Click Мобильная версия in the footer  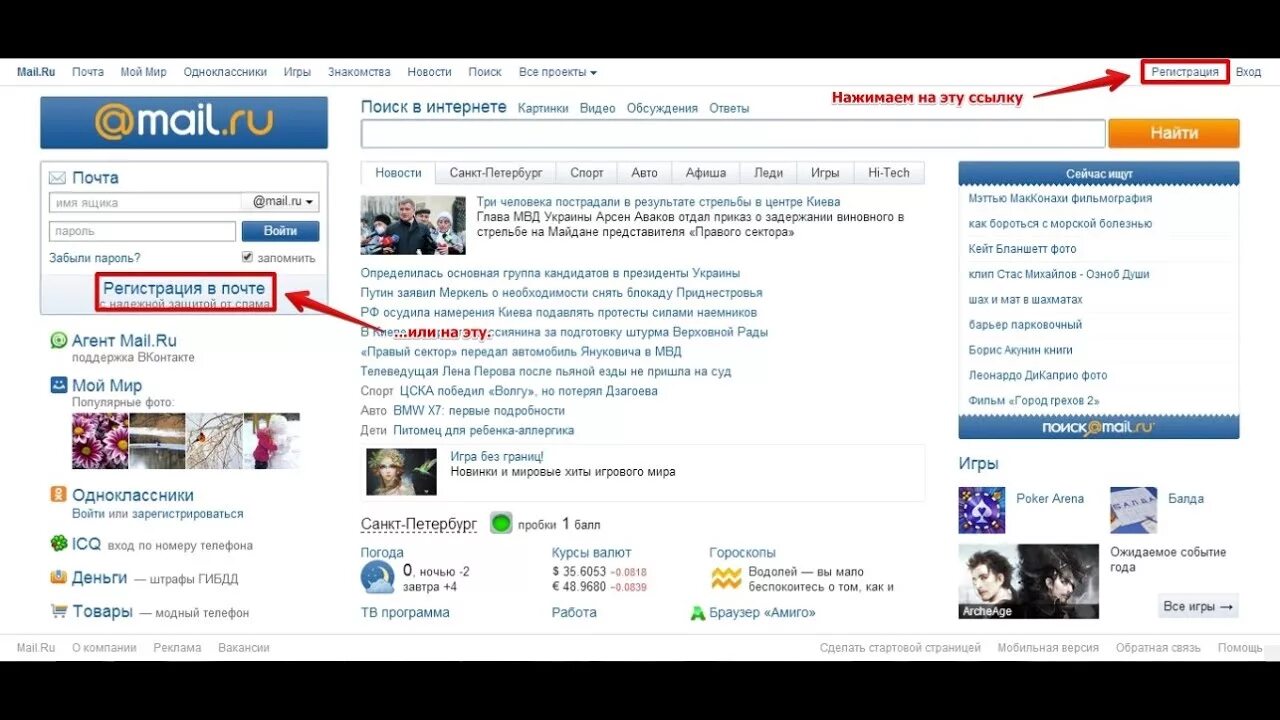(x=1048, y=648)
